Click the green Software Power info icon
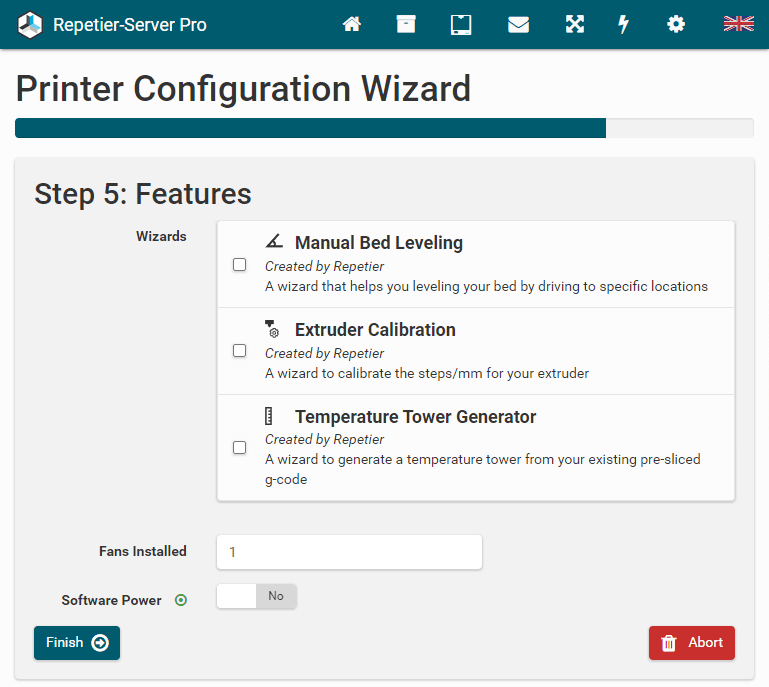769x687 pixels. [x=181, y=600]
